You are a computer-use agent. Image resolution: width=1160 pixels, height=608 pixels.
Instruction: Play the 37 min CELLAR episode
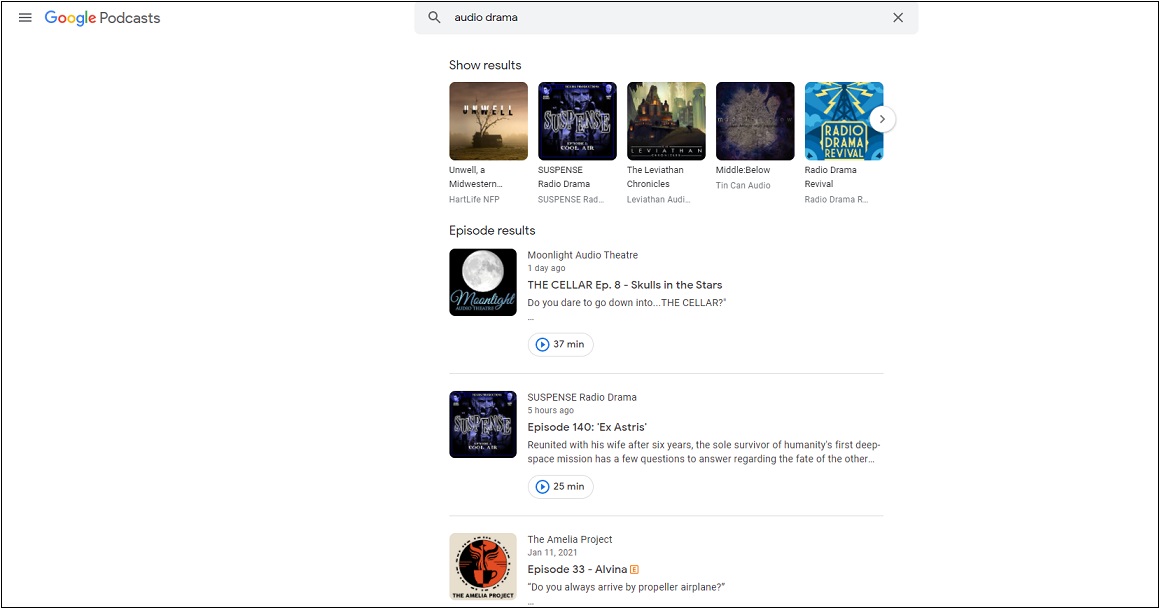[561, 345]
